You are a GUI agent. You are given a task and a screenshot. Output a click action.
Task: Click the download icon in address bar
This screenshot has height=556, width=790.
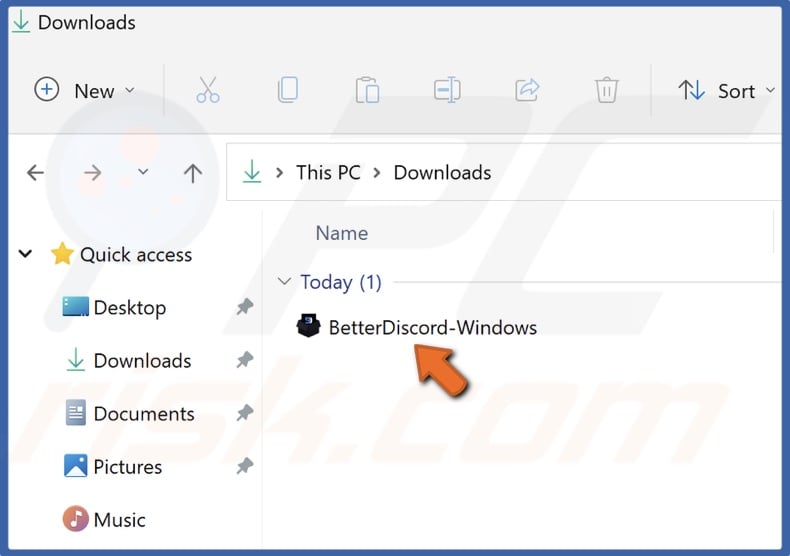pos(252,172)
